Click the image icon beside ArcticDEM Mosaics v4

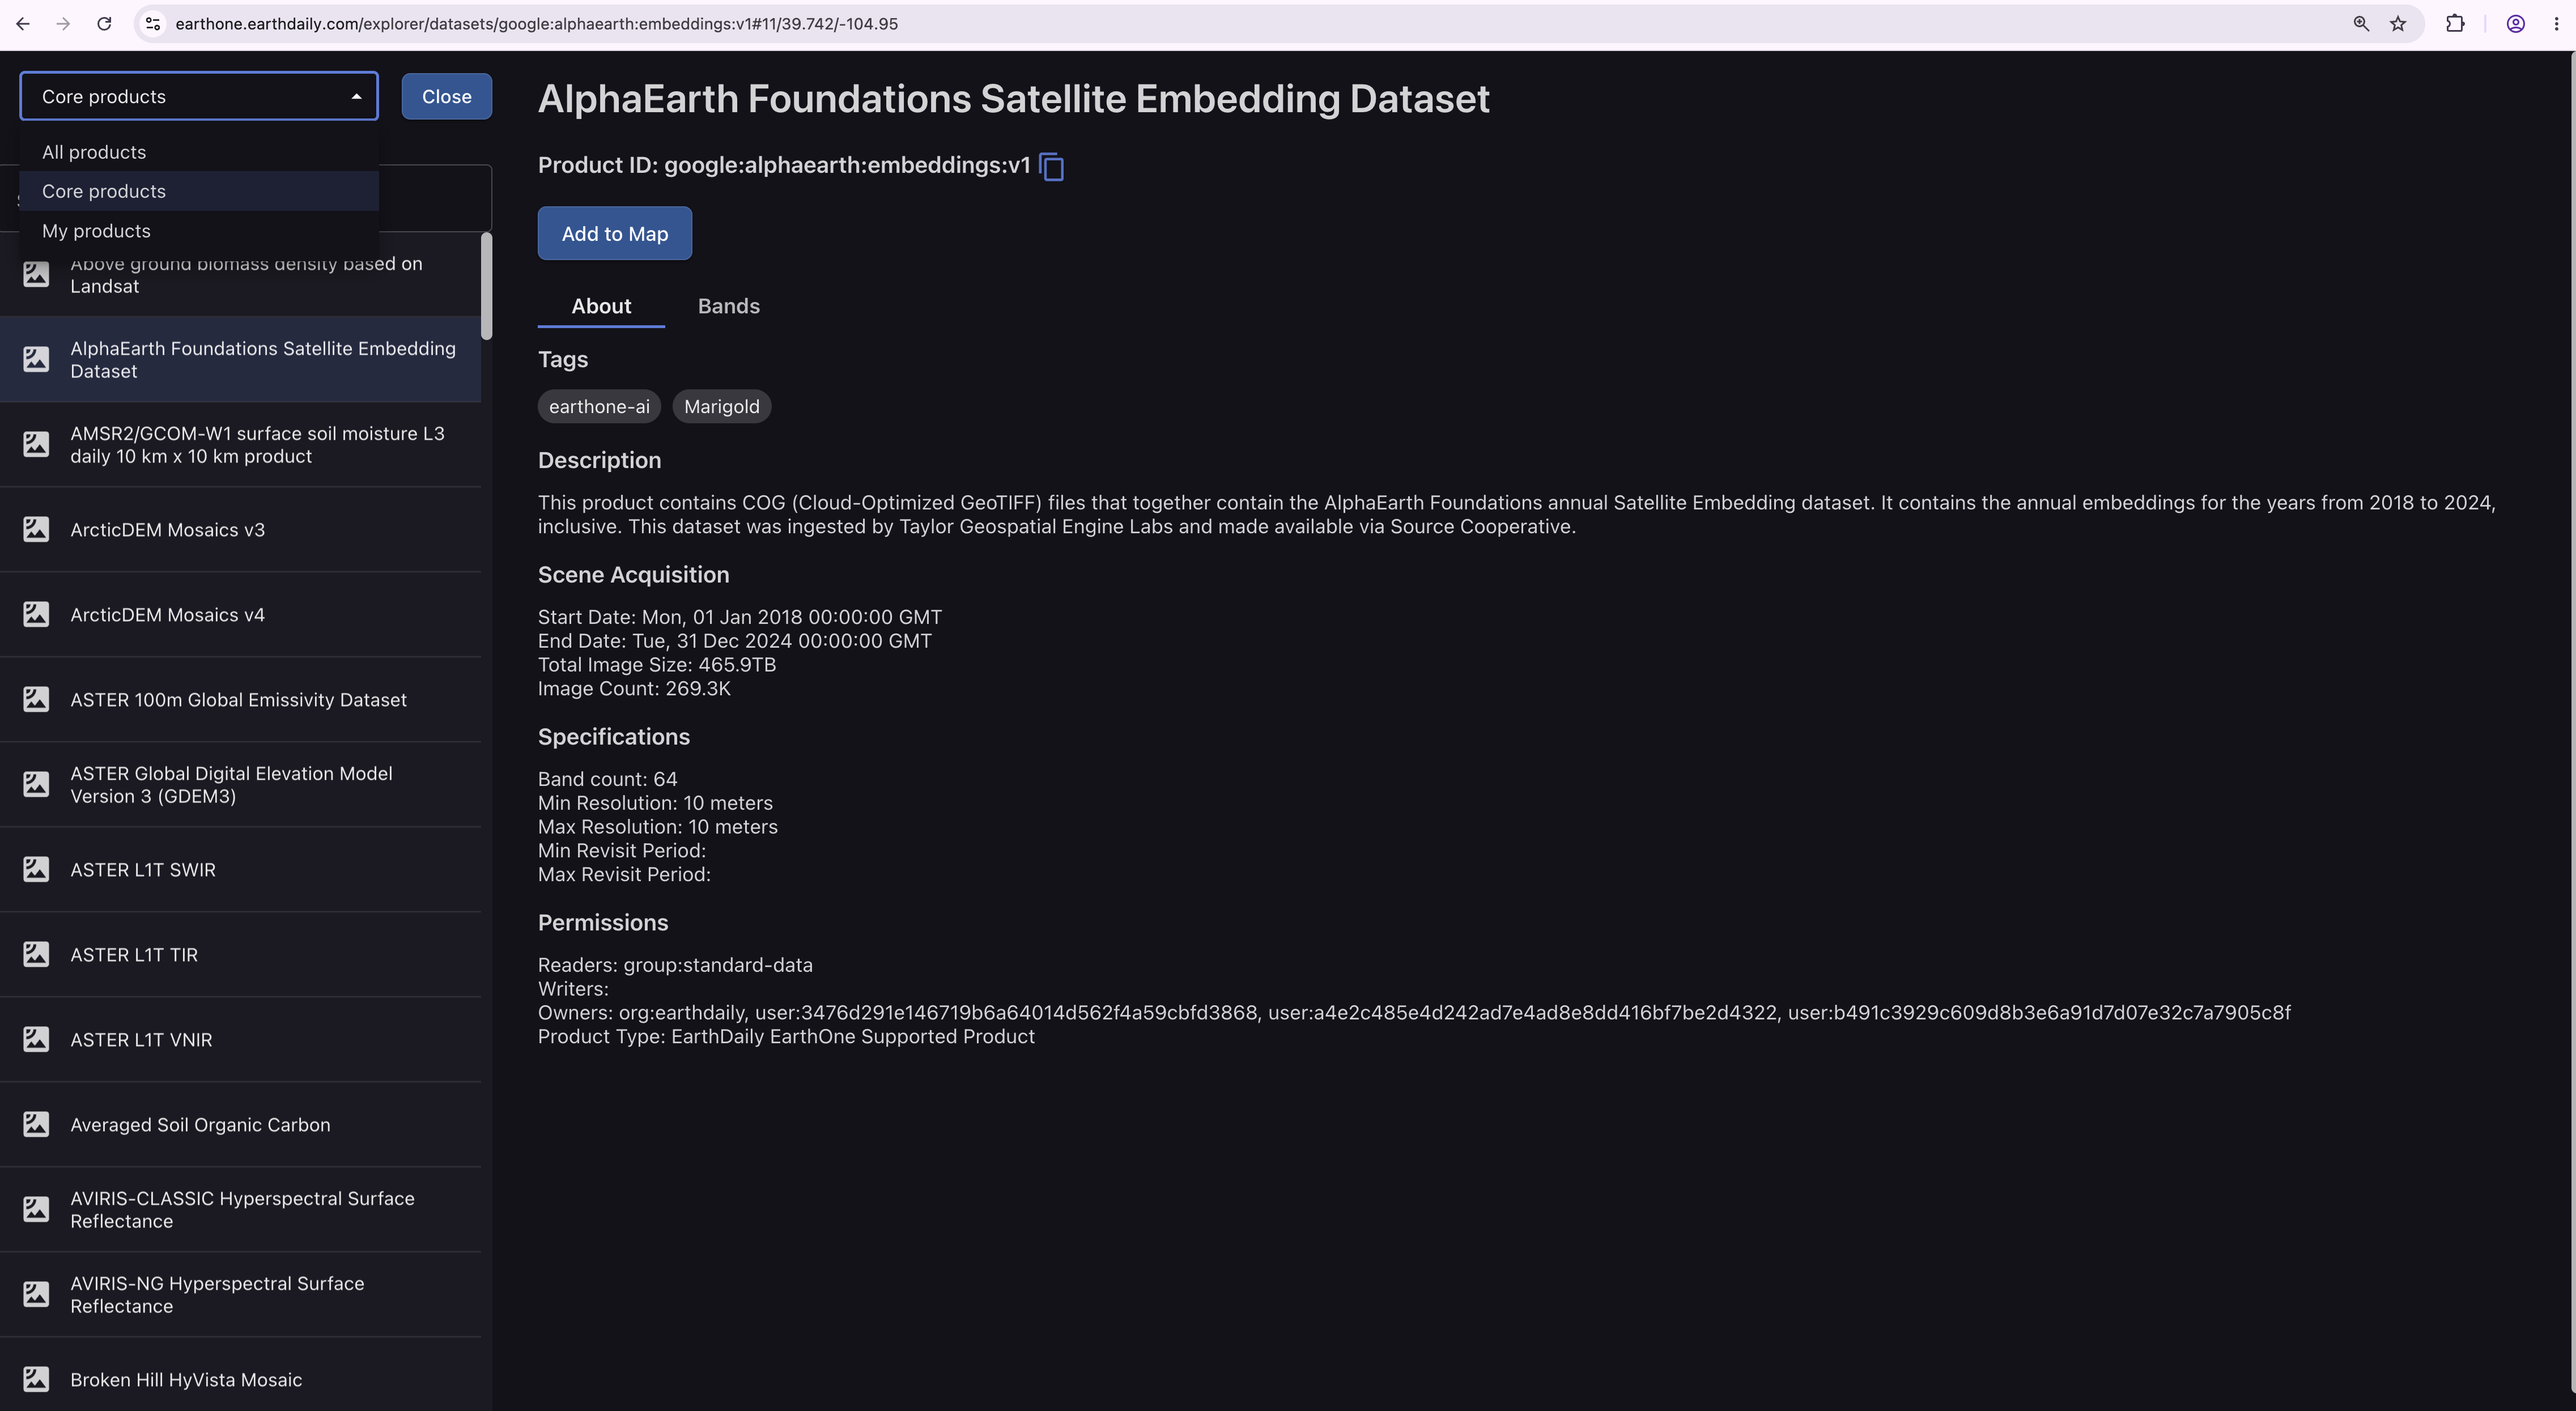pos(36,614)
